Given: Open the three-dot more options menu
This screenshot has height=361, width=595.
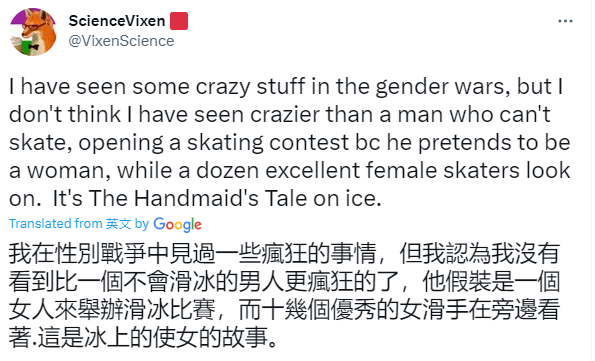Looking at the screenshot, I should 565,21.
